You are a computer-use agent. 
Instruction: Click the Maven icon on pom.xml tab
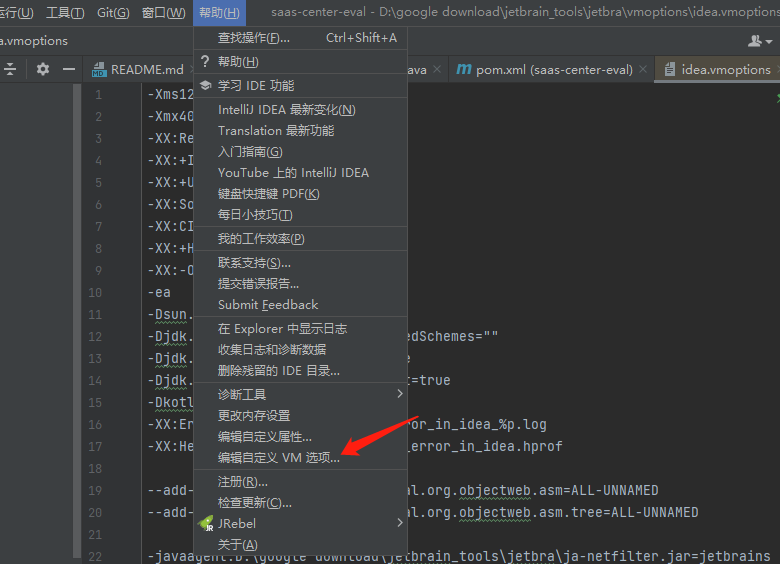[464, 69]
